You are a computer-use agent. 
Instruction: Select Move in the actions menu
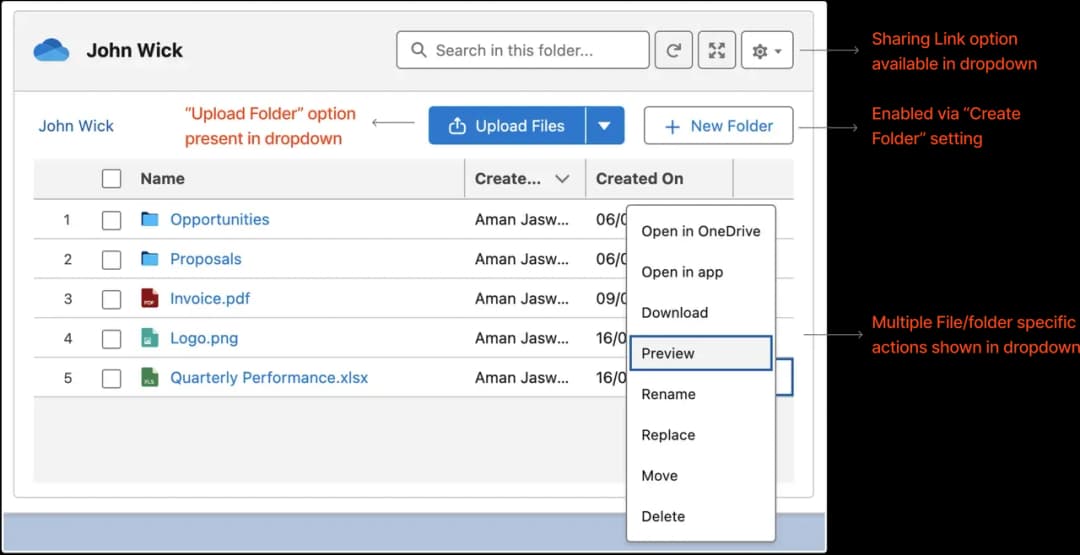[x=700, y=475]
